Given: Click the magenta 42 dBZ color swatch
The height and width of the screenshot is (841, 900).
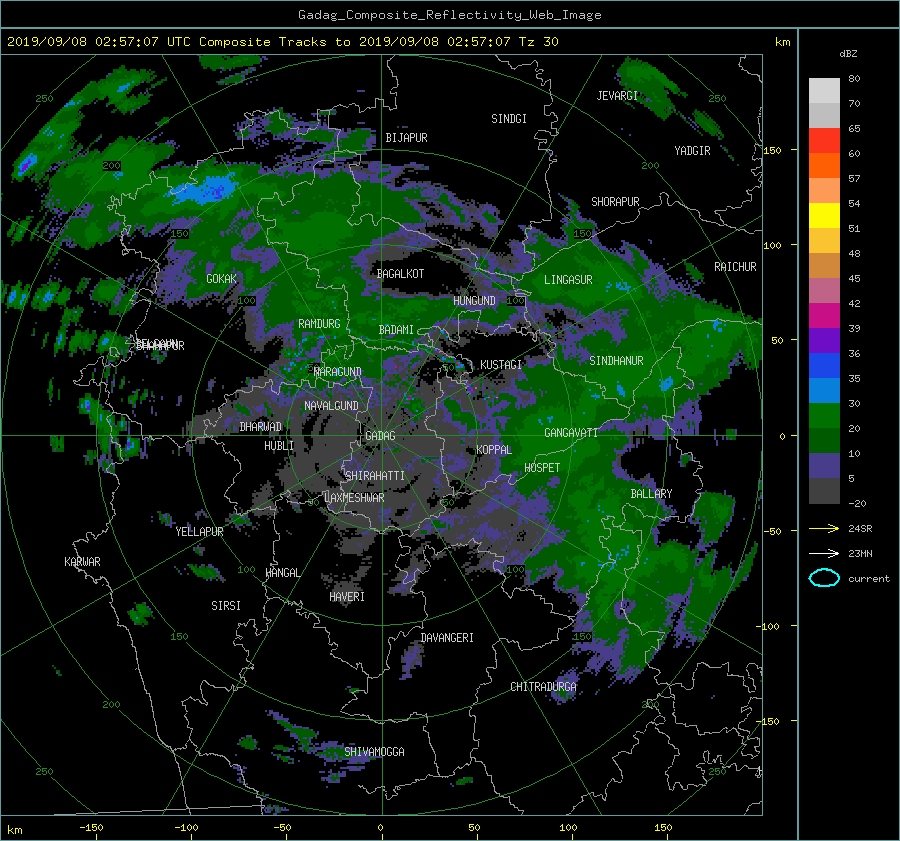Looking at the screenshot, I should (824, 315).
